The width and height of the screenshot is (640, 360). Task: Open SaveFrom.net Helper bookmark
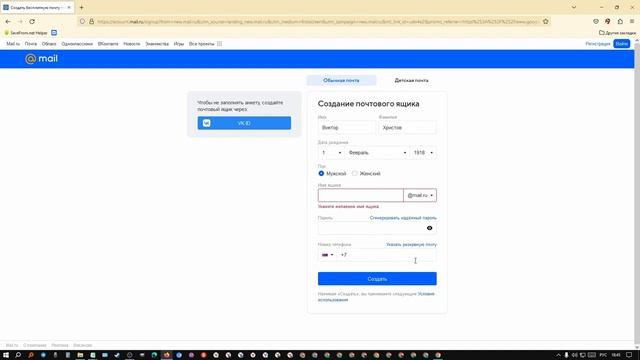coord(25,33)
